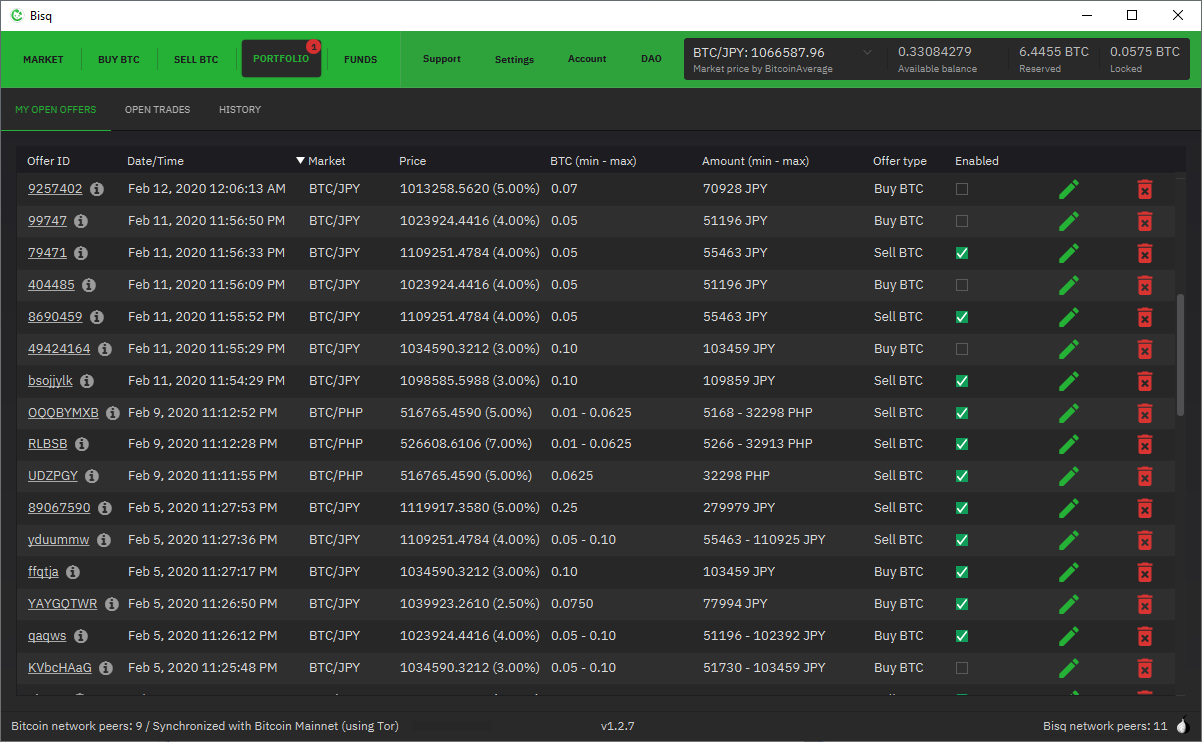Edit offer 49424164 using pencil icon

click(1069, 349)
